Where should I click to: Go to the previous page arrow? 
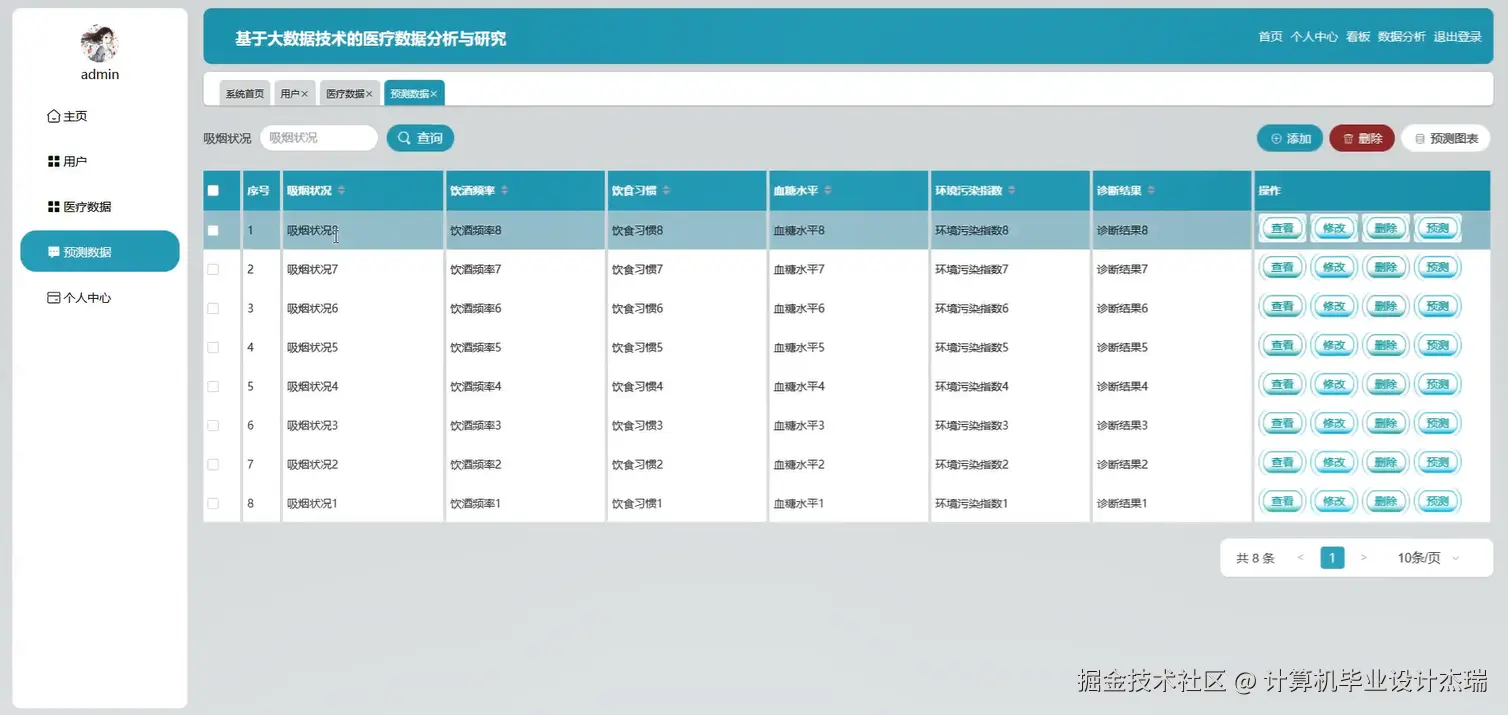point(1300,558)
